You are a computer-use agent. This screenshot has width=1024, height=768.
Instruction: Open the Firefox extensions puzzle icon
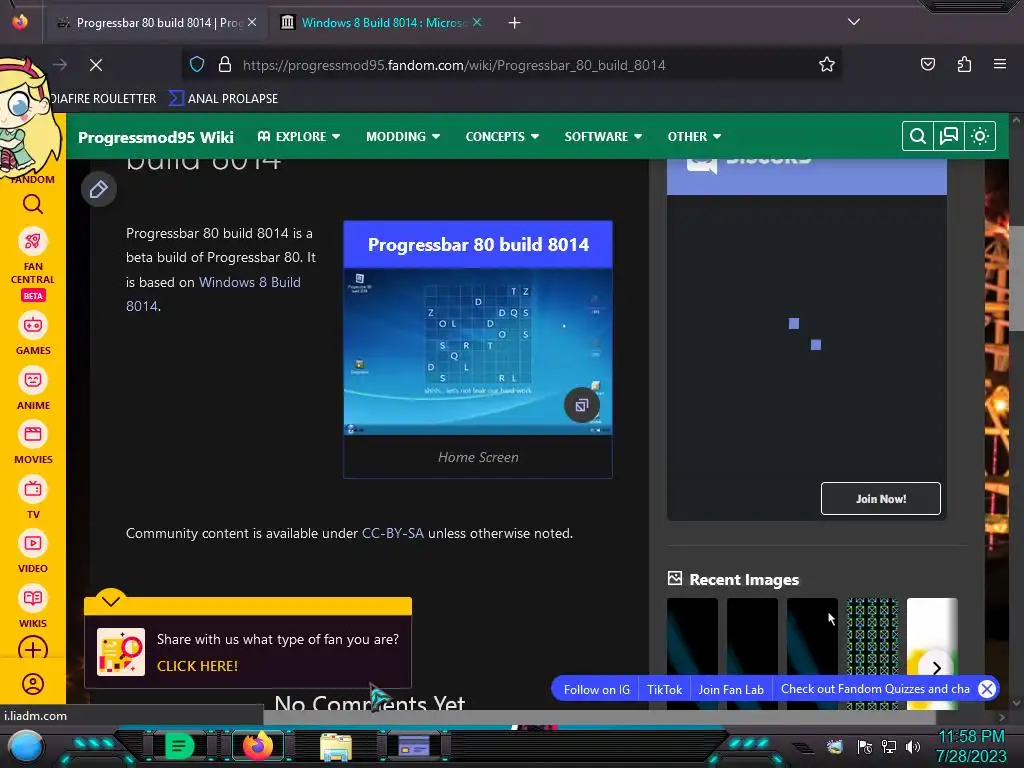coord(964,64)
